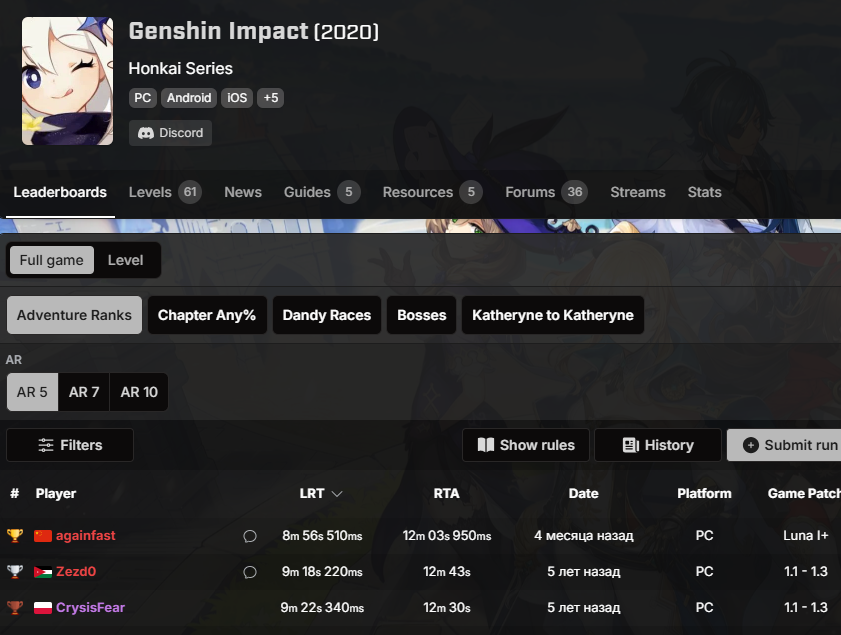841x635 pixels.
Task: Select the Full game toggle option
Action: [51, 260]
